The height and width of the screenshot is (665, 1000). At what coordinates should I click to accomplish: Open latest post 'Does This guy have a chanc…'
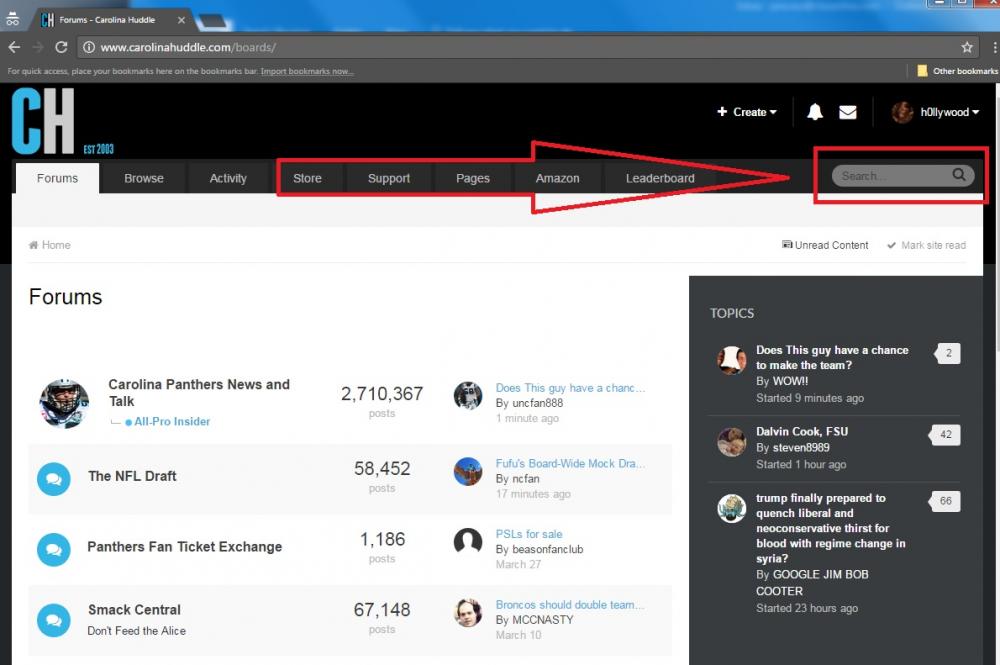coord(571,388)
